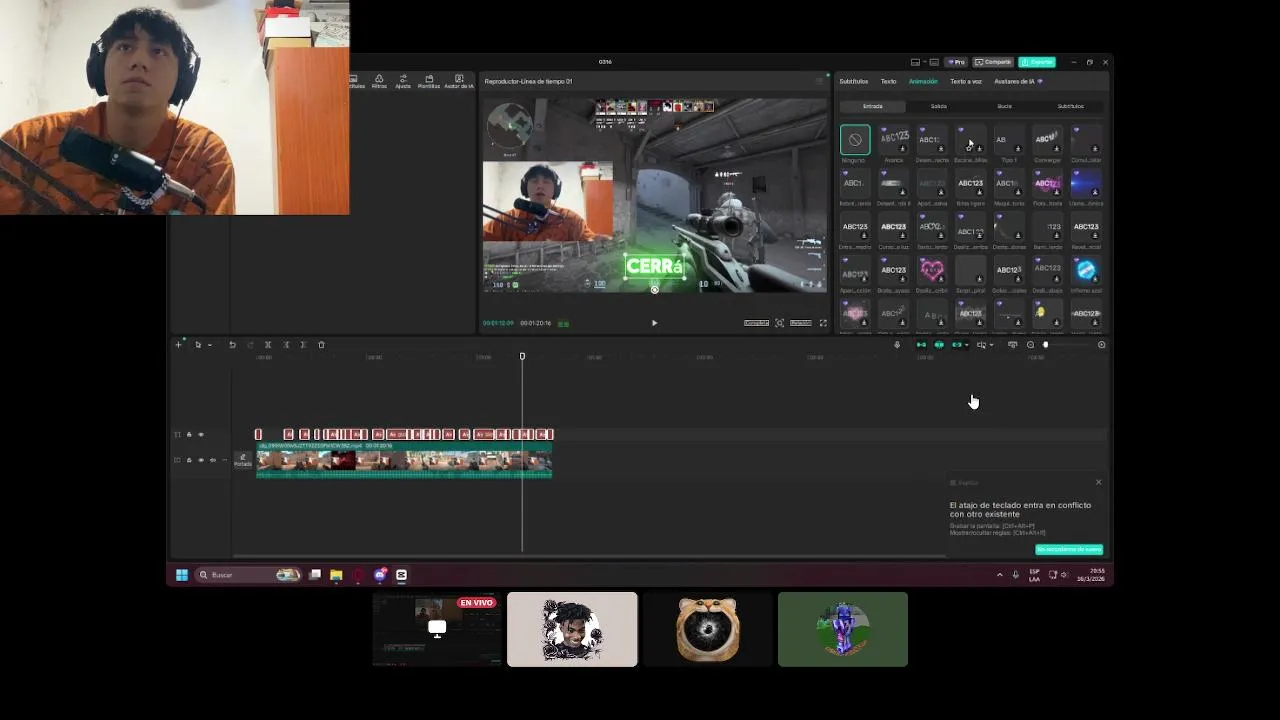
Task: Choose the Ninguno animation option
Action: point(855,140)
